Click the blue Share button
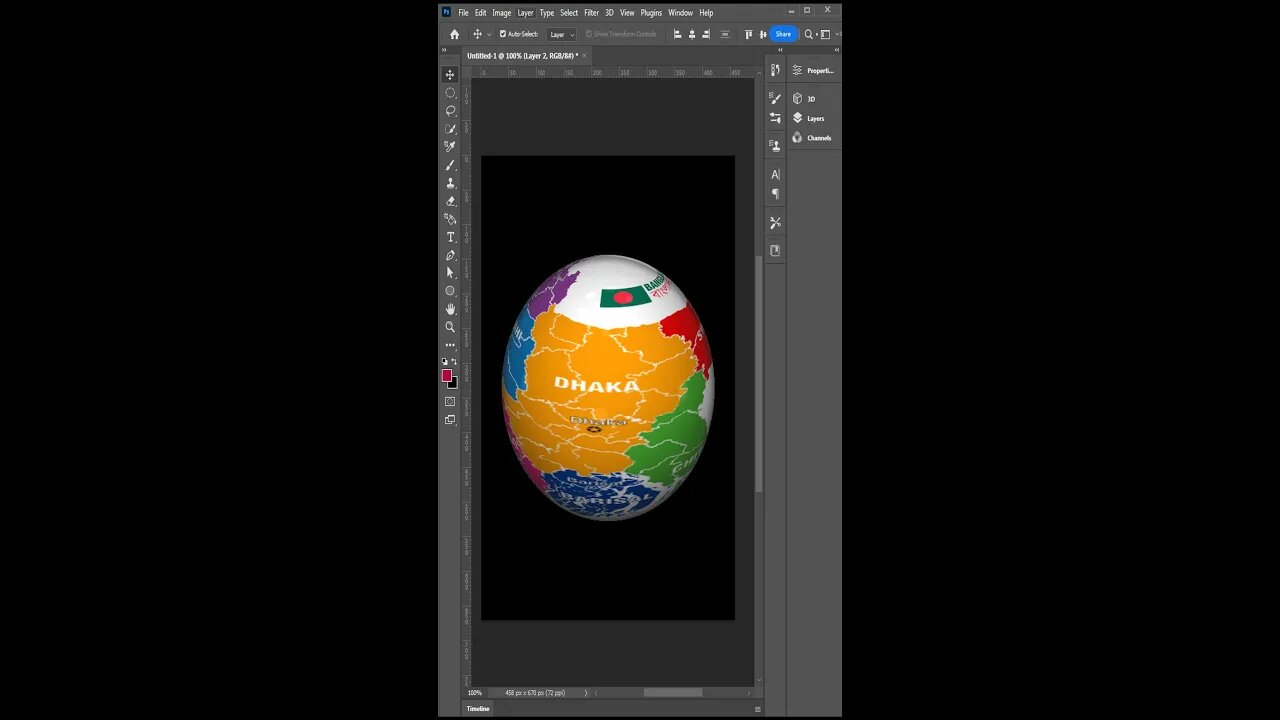This screenshot has width=1280, height=720. (x=783, y=34)
